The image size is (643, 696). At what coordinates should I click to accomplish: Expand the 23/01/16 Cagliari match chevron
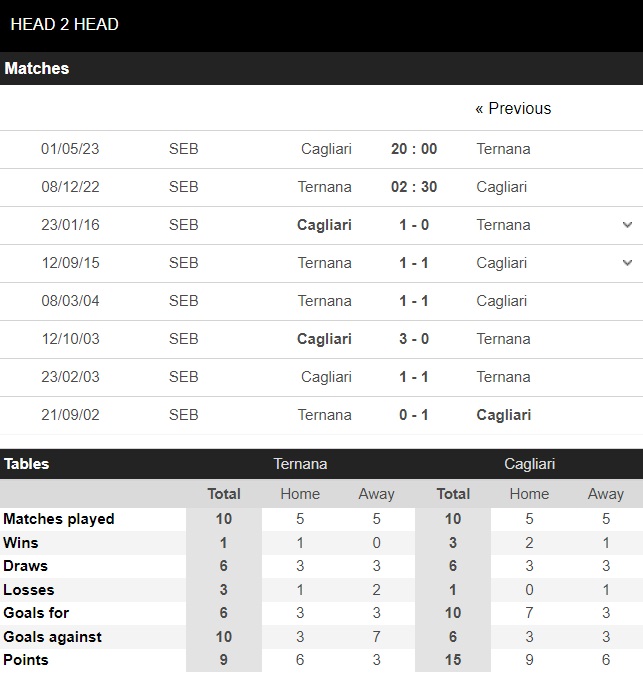[x=627, y=225]
